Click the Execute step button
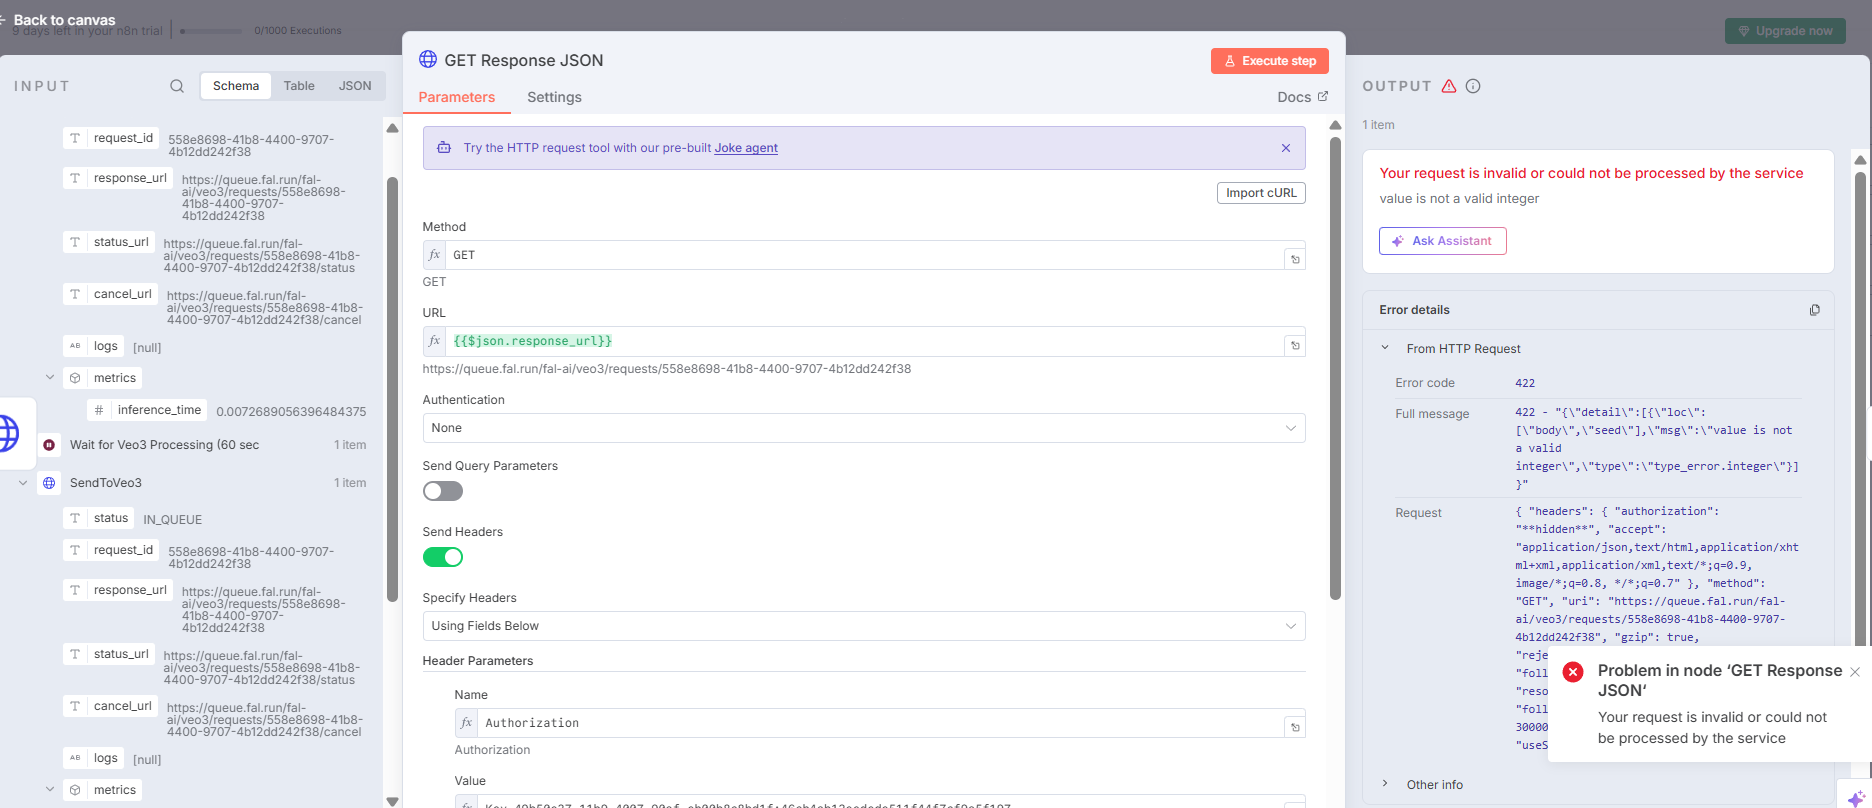The width and height of the screenshot is (1872, 808). (1270, 61)
